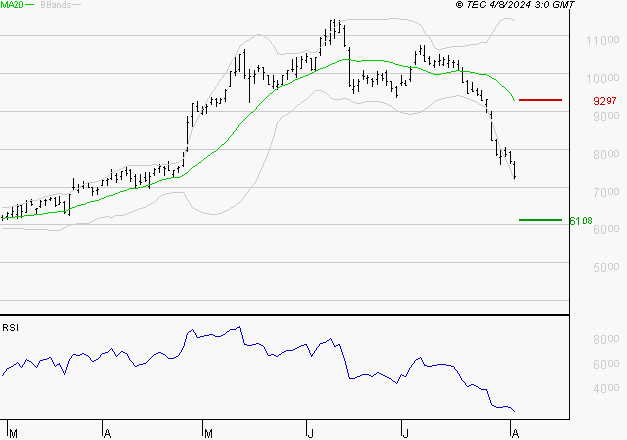Click the RSI panel label
This screenshot has height=440, width=627.
[x=10, y=328]
